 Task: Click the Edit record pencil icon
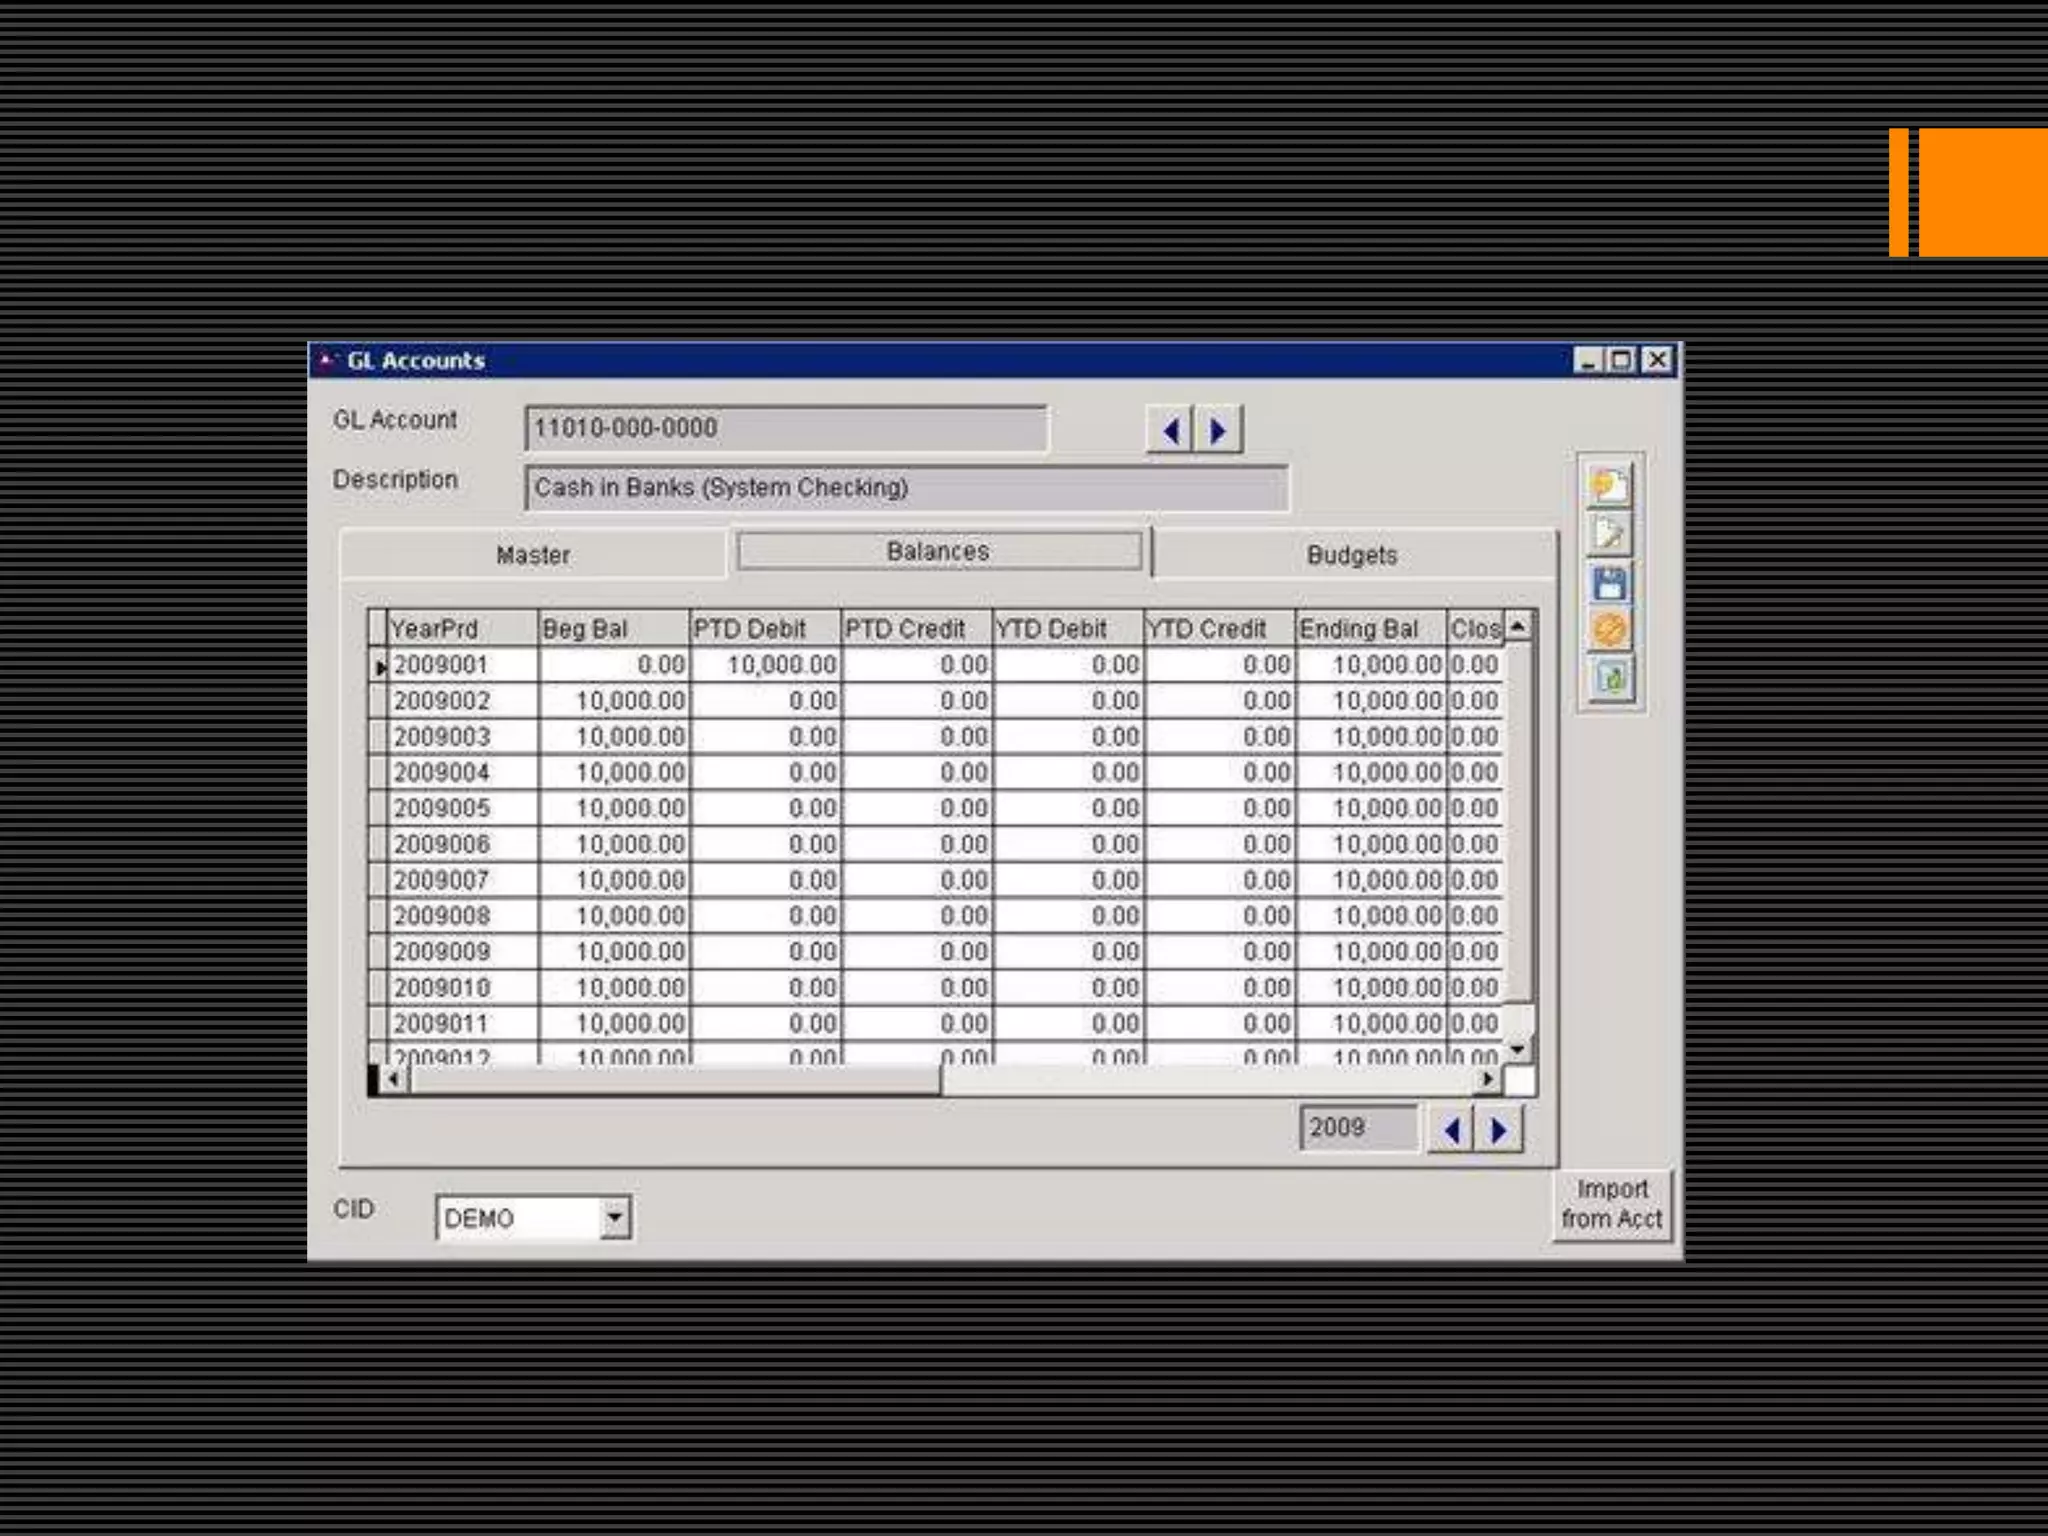[1609, 534]
